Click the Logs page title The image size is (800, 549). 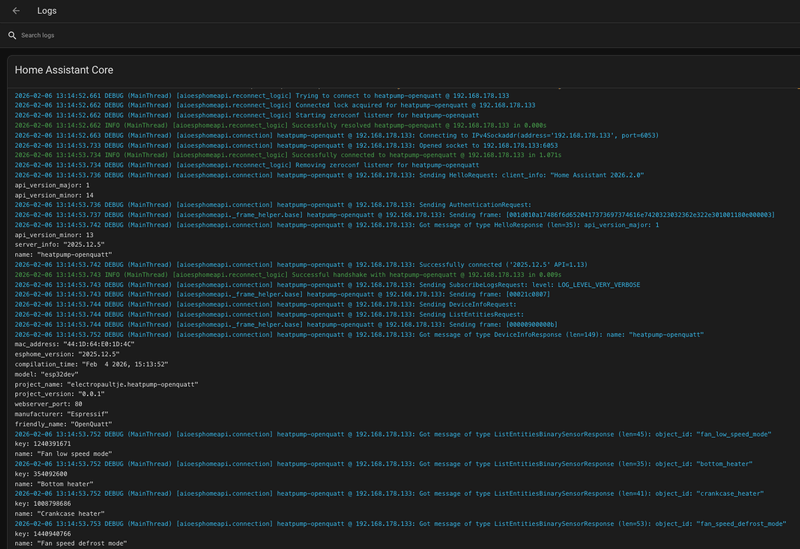pos(46,11)
